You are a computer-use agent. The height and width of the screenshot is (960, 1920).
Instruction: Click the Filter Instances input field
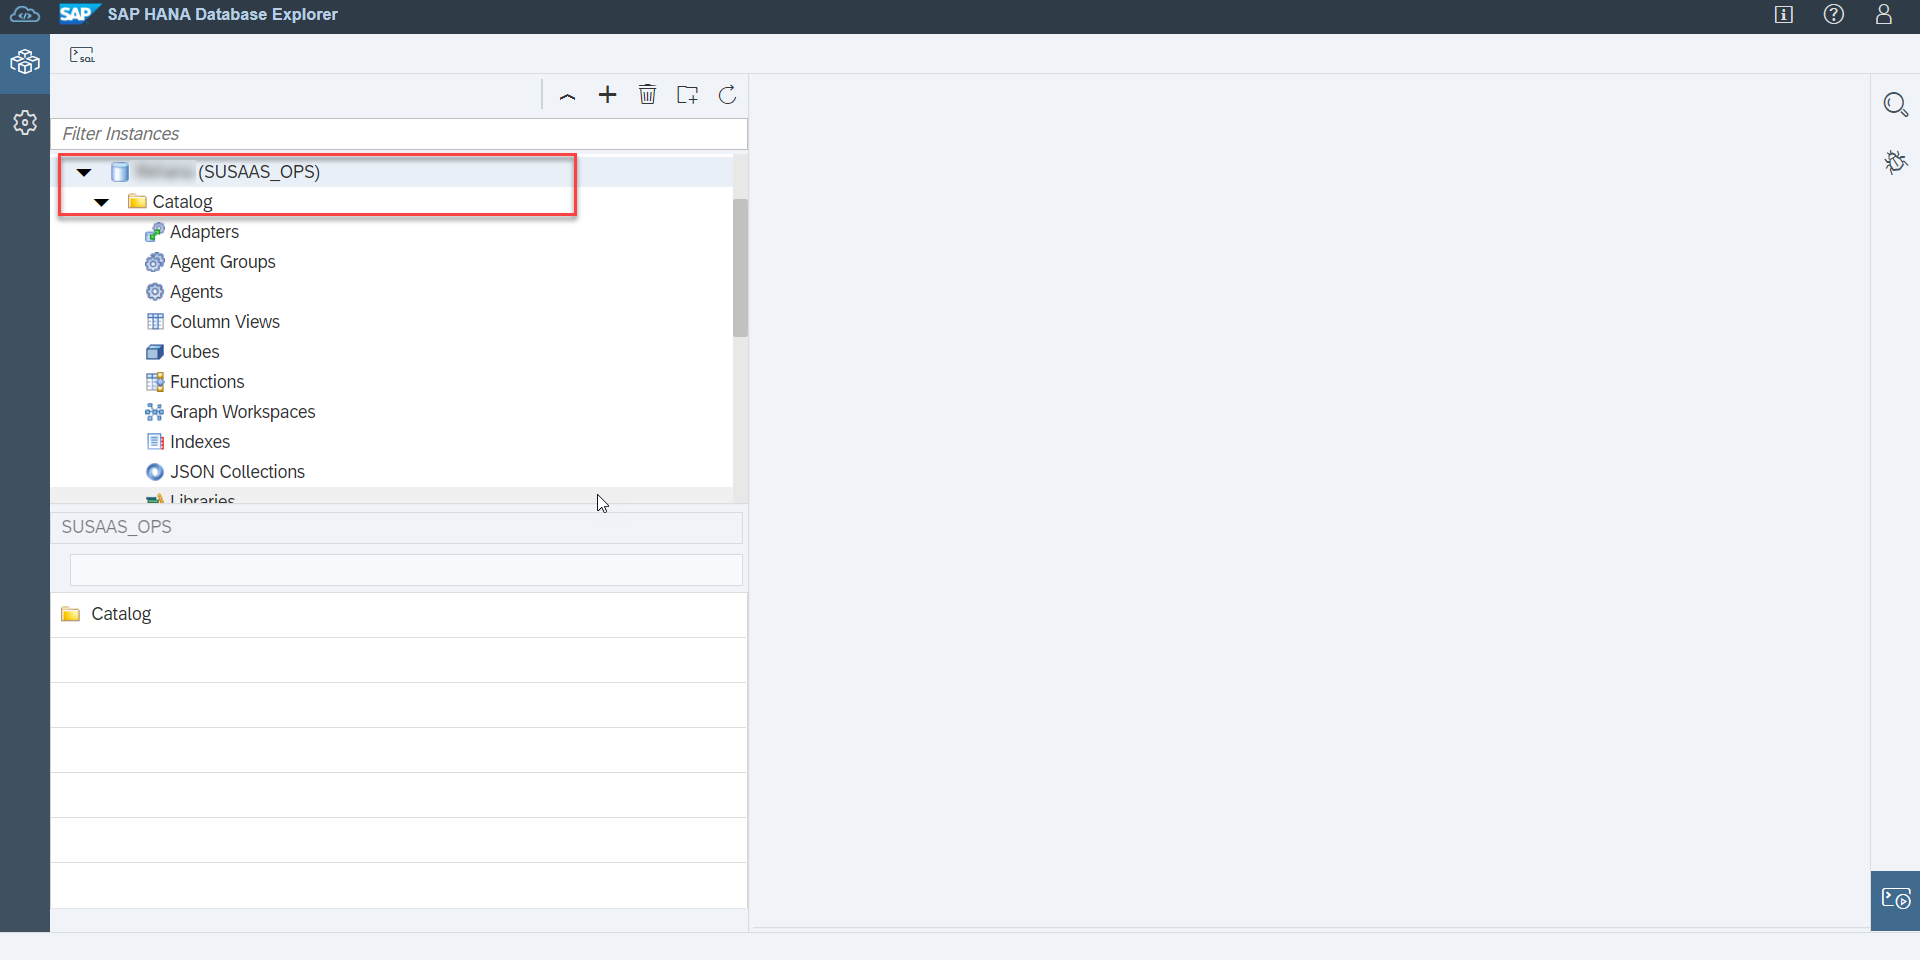(x=399, y=134)
